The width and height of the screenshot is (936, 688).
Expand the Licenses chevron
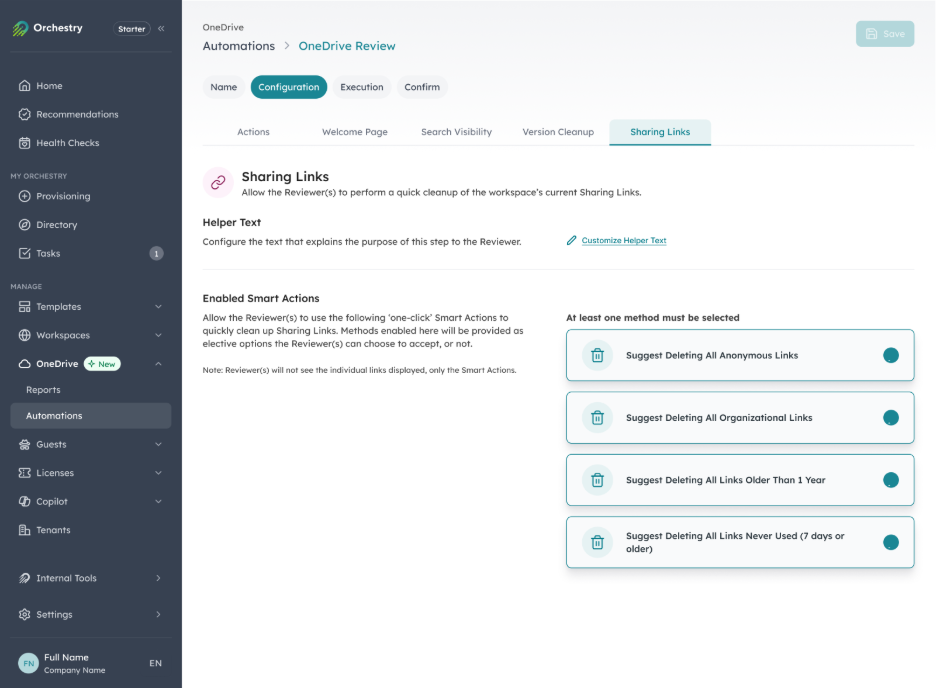click(158, 473)
